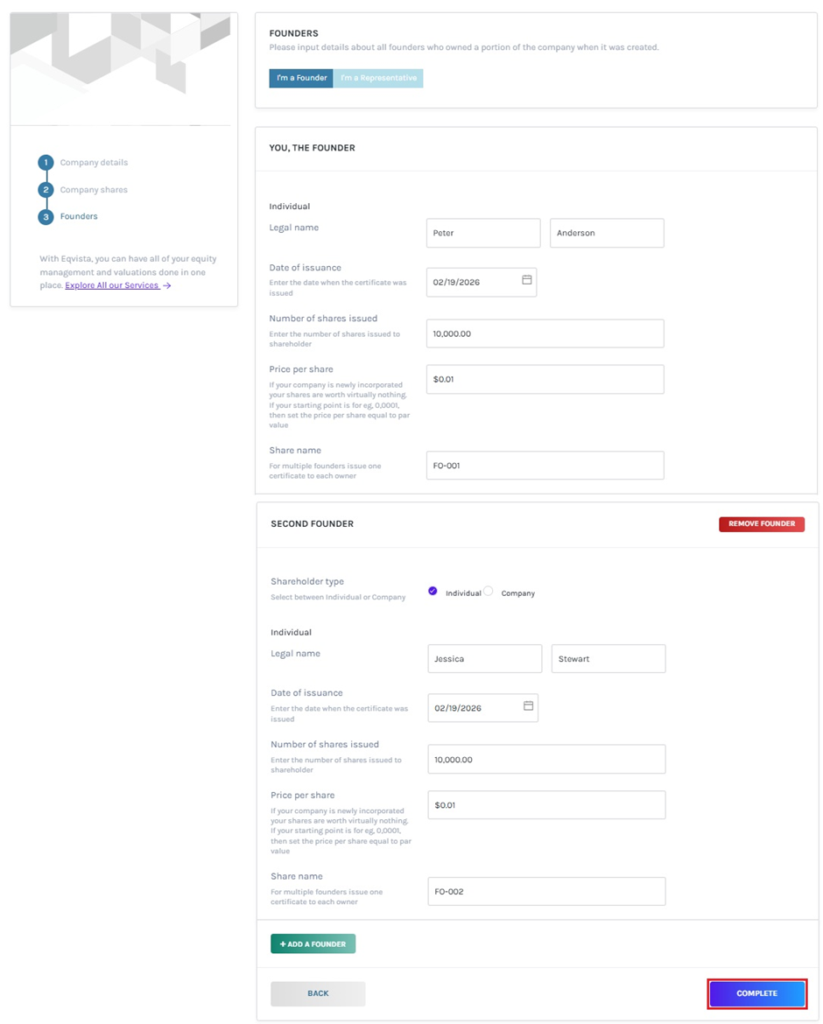Go back with the Back button
The width and height of the screenshot is (823, 1024).
(x=318, y=993)
